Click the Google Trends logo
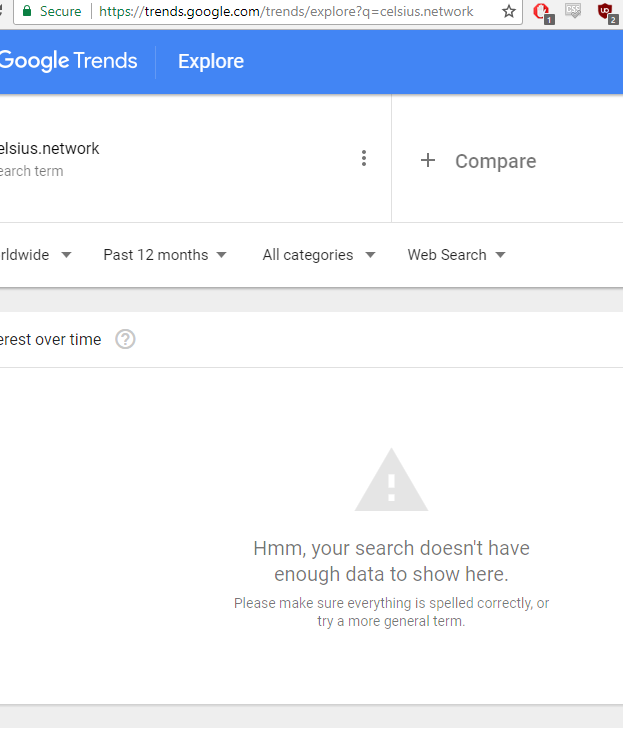 pyautogui.click(x=68, y=61)
